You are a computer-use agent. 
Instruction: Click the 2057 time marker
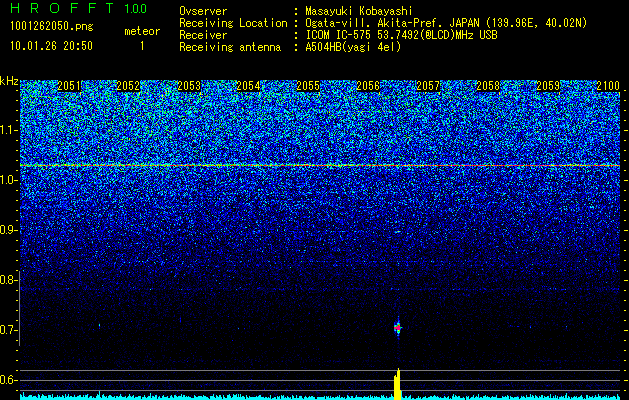coord(428,86)
